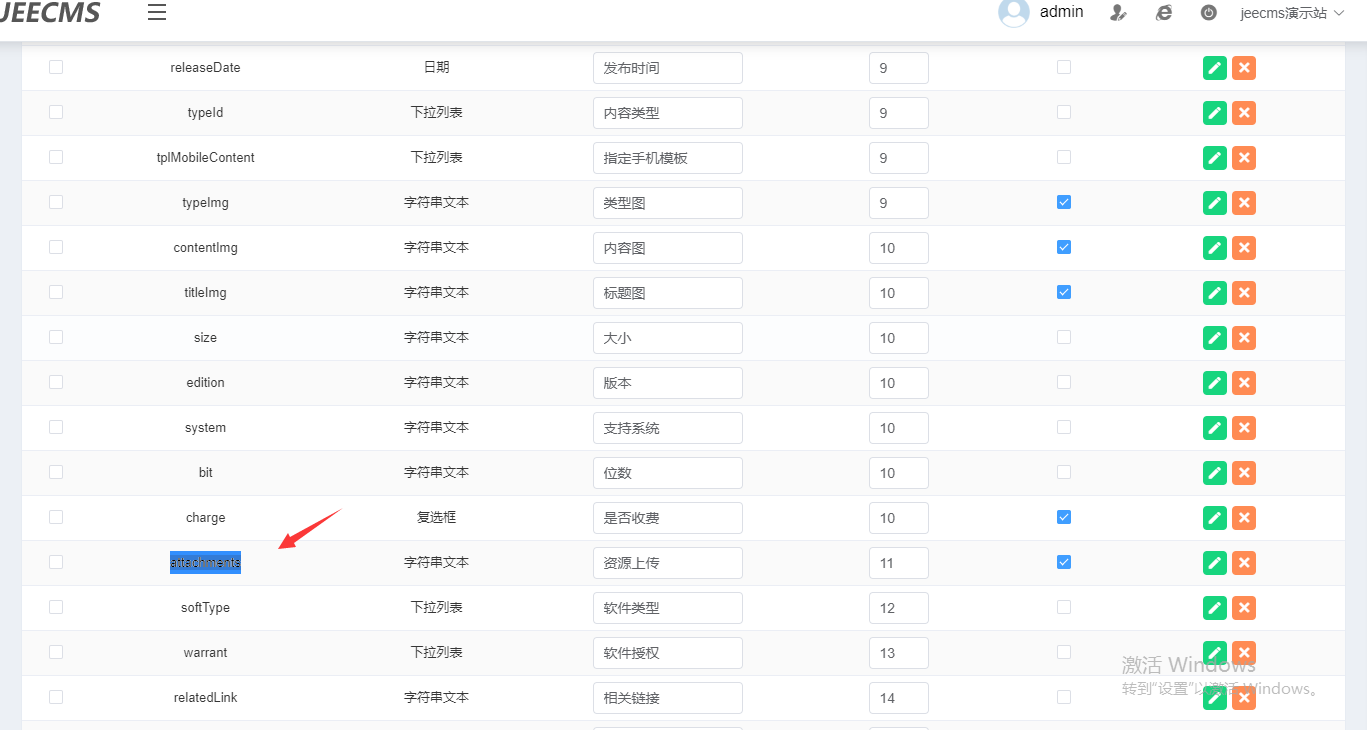The width and height of the screenshot is (1367, 730).
Task: Click the 内容类型 label field
Action: point(668,113)
